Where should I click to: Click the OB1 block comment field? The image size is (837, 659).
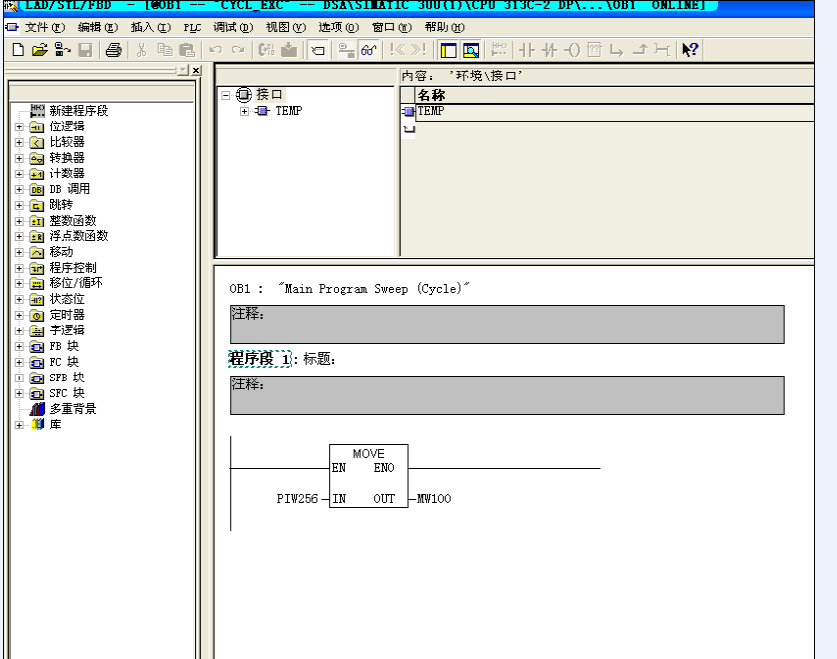click(x=507, y=324)
